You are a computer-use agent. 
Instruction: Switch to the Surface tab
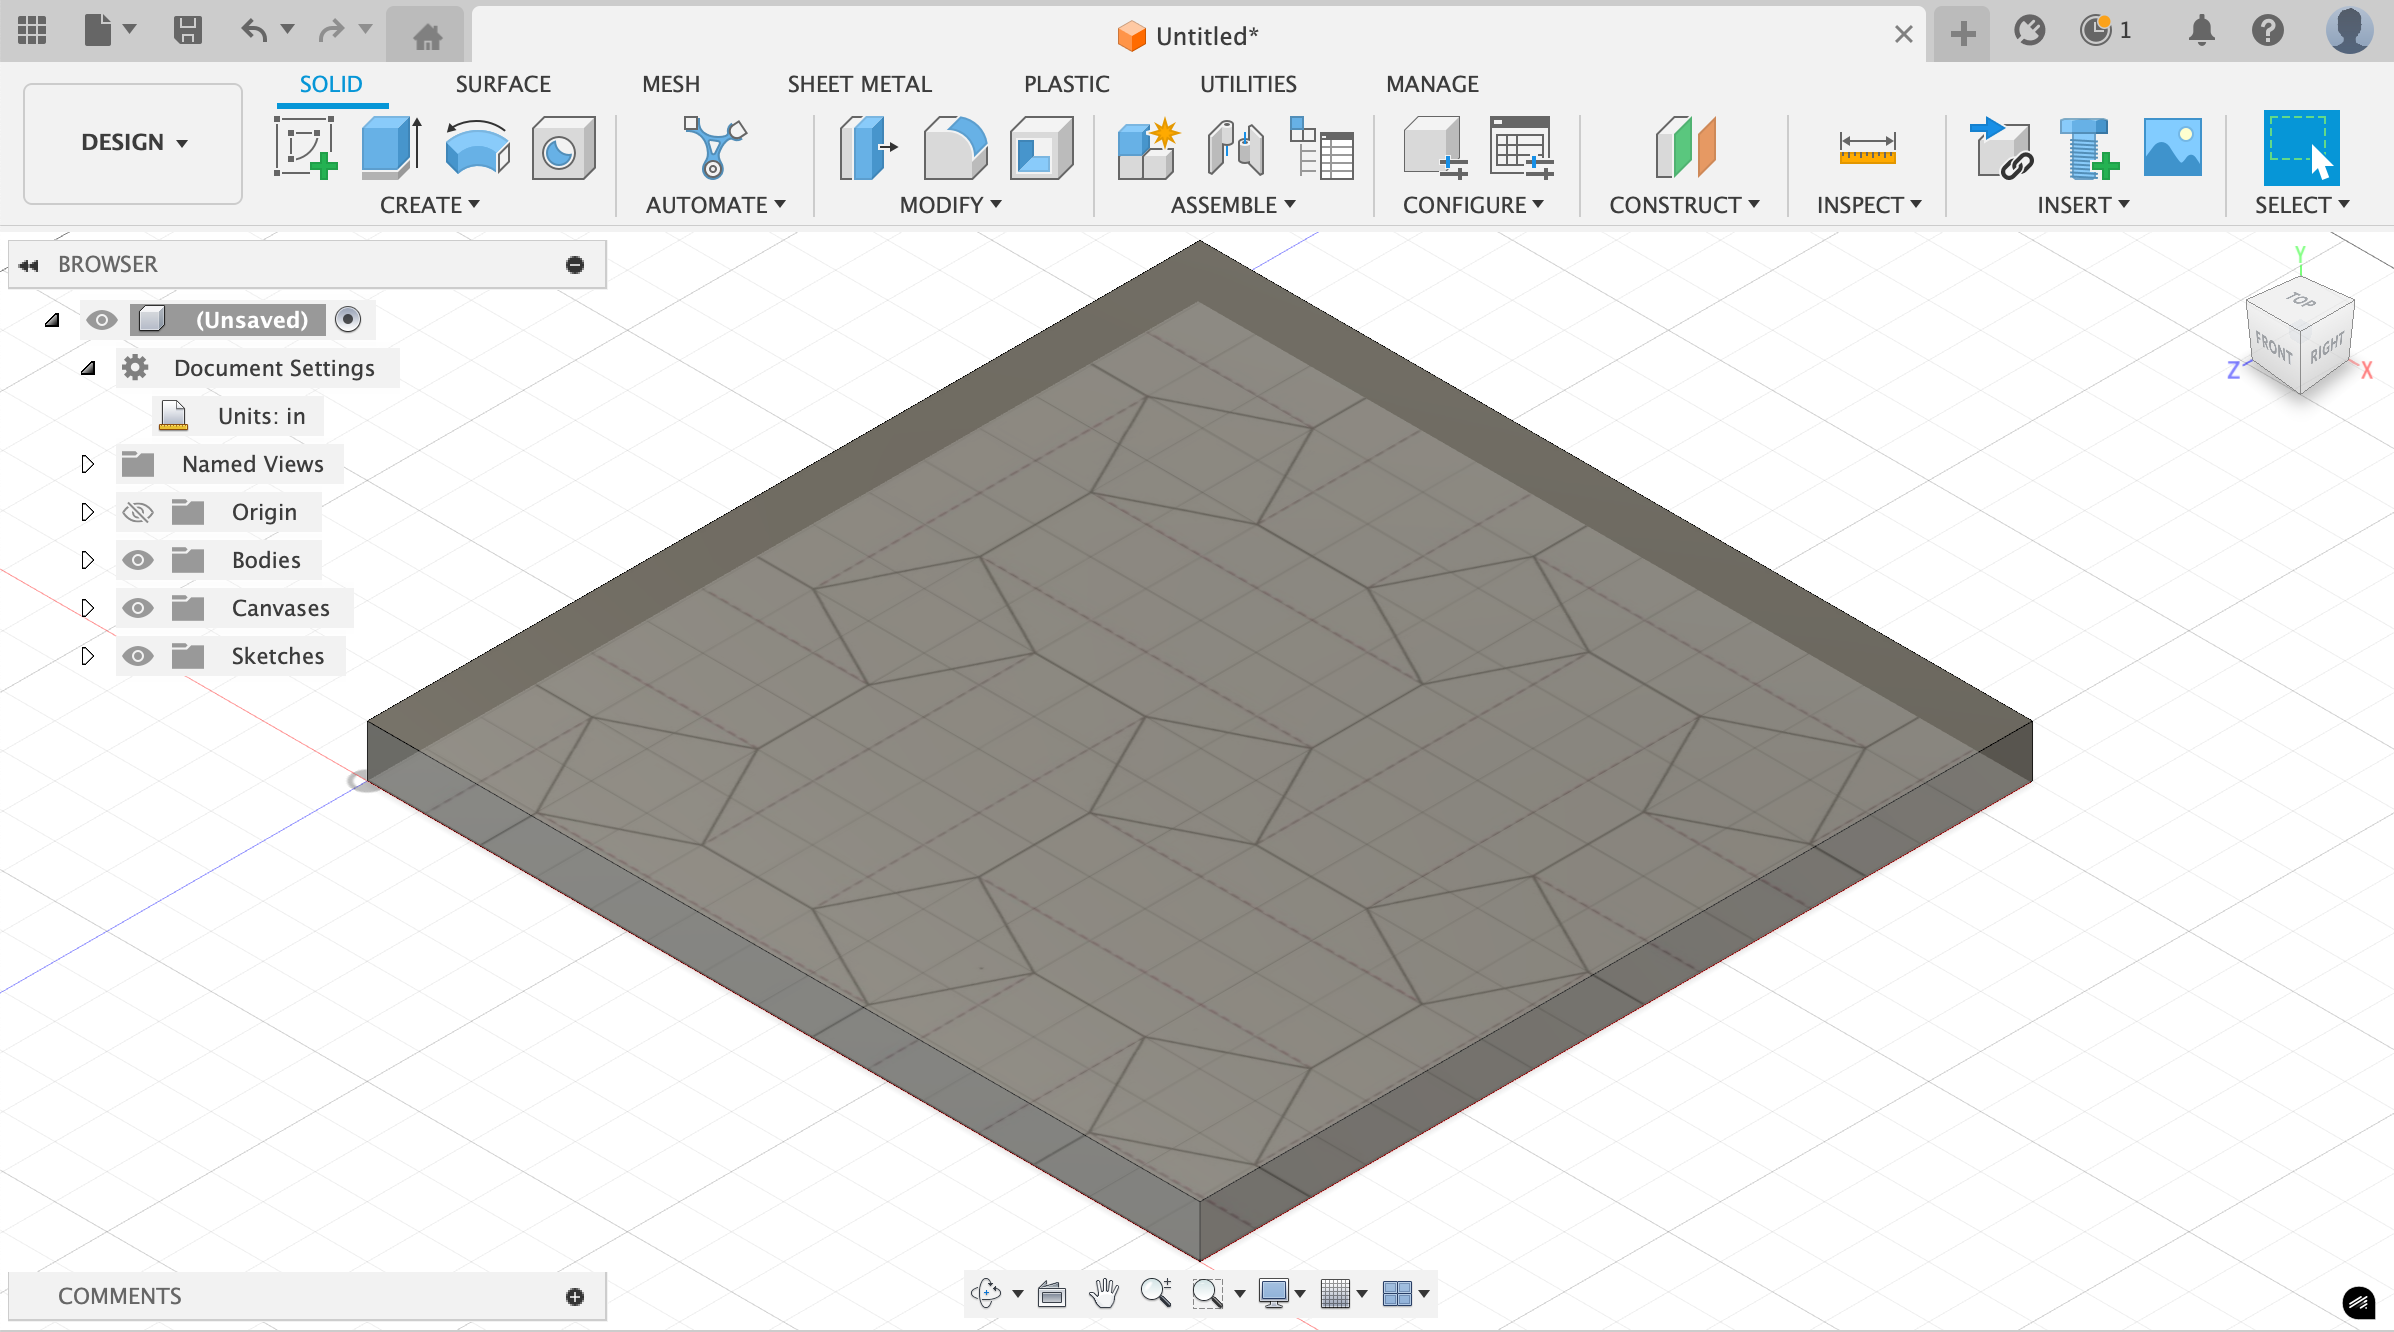coord(500,84)
